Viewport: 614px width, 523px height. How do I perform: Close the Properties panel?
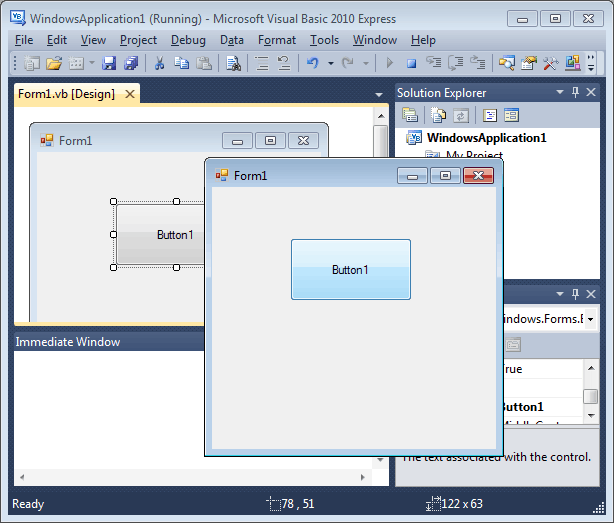point(591,294)
